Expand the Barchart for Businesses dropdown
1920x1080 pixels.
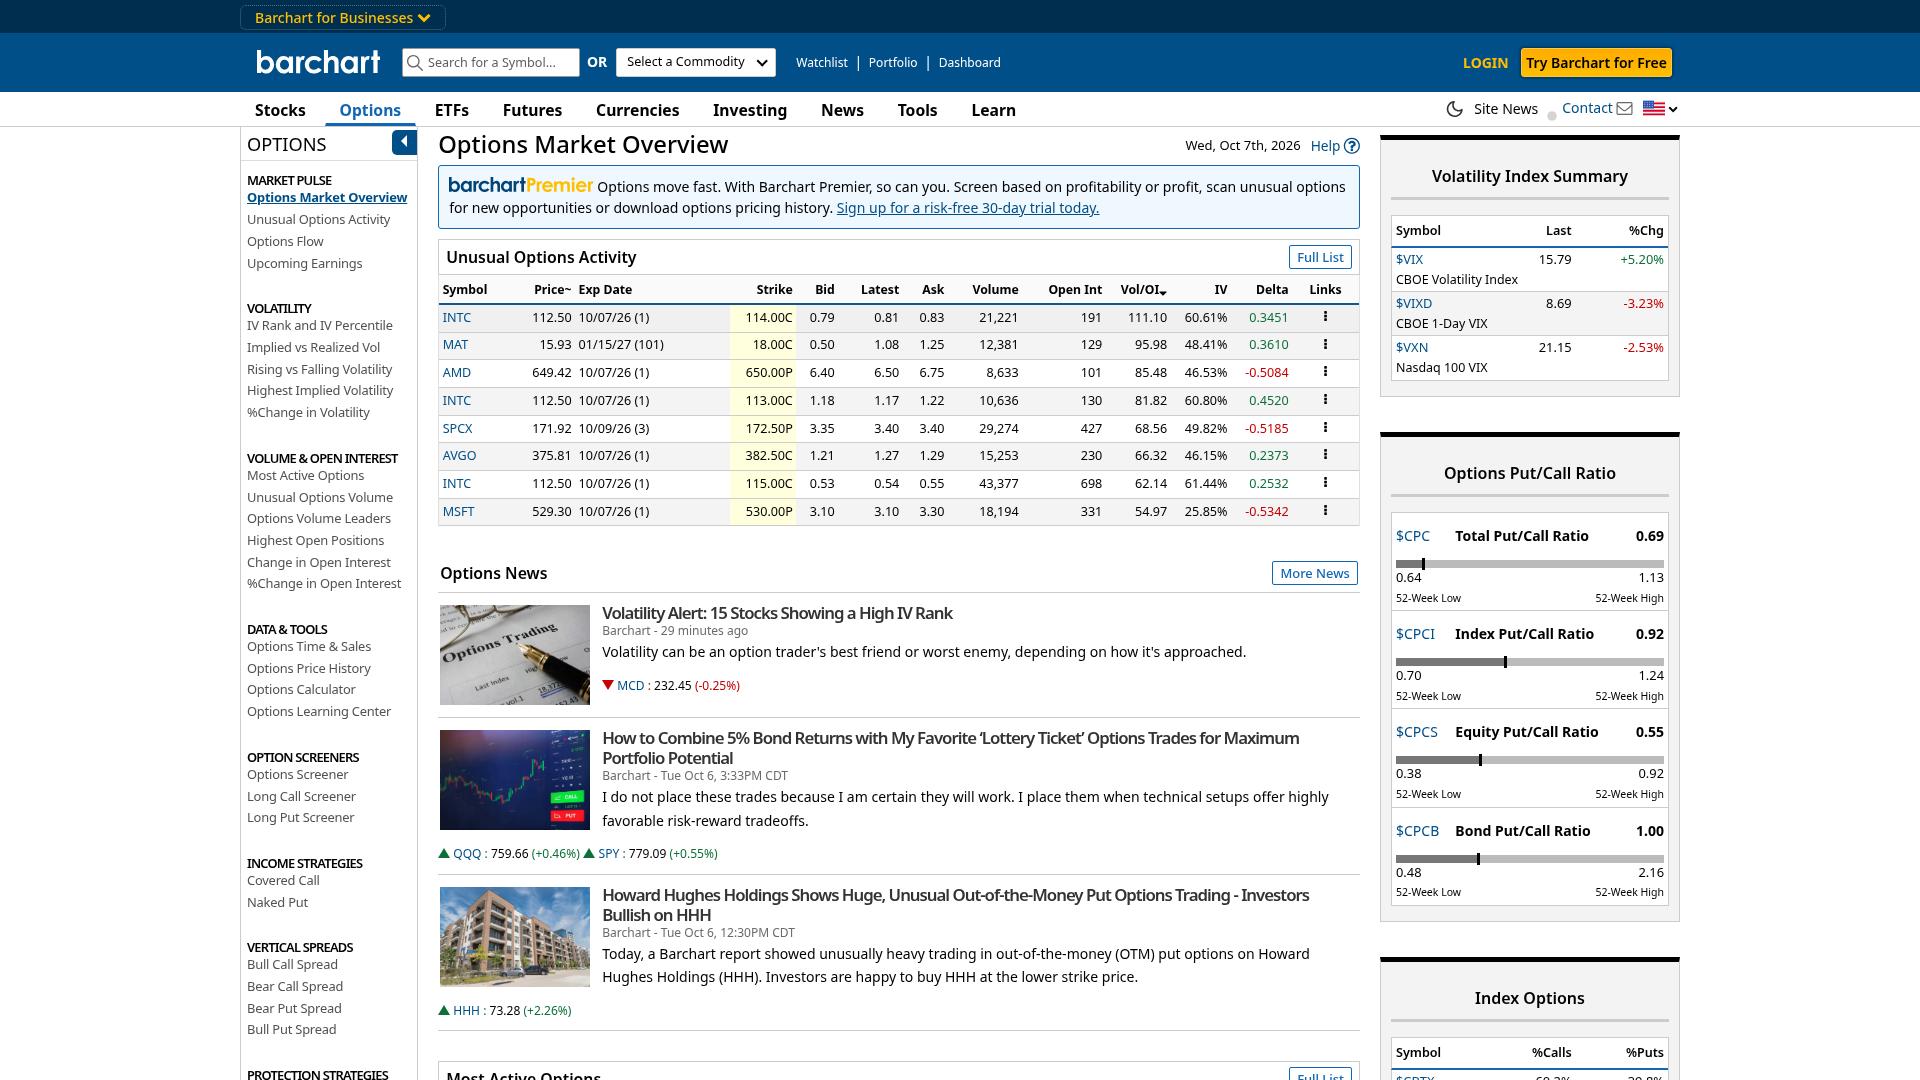click(x=343, y=18)
